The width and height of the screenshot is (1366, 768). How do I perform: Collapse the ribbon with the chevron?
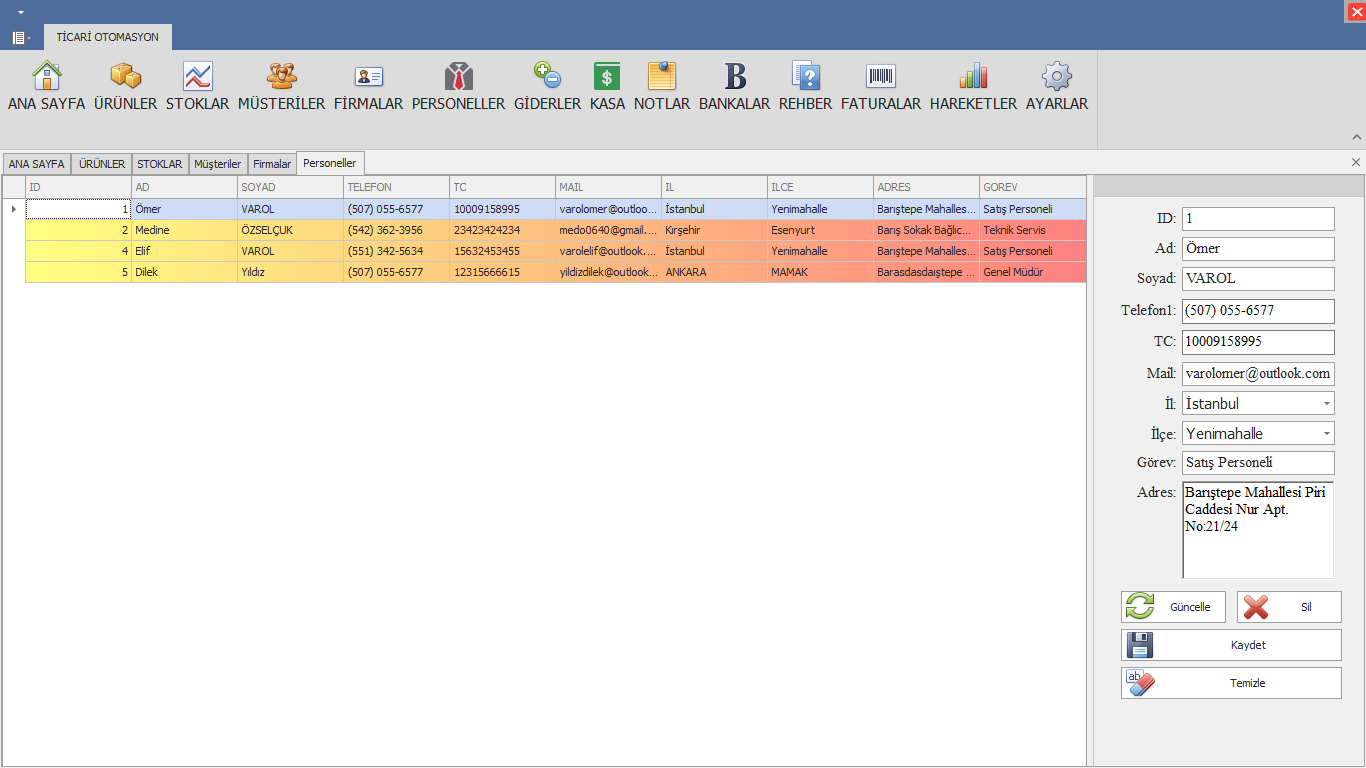(1357, 137)
